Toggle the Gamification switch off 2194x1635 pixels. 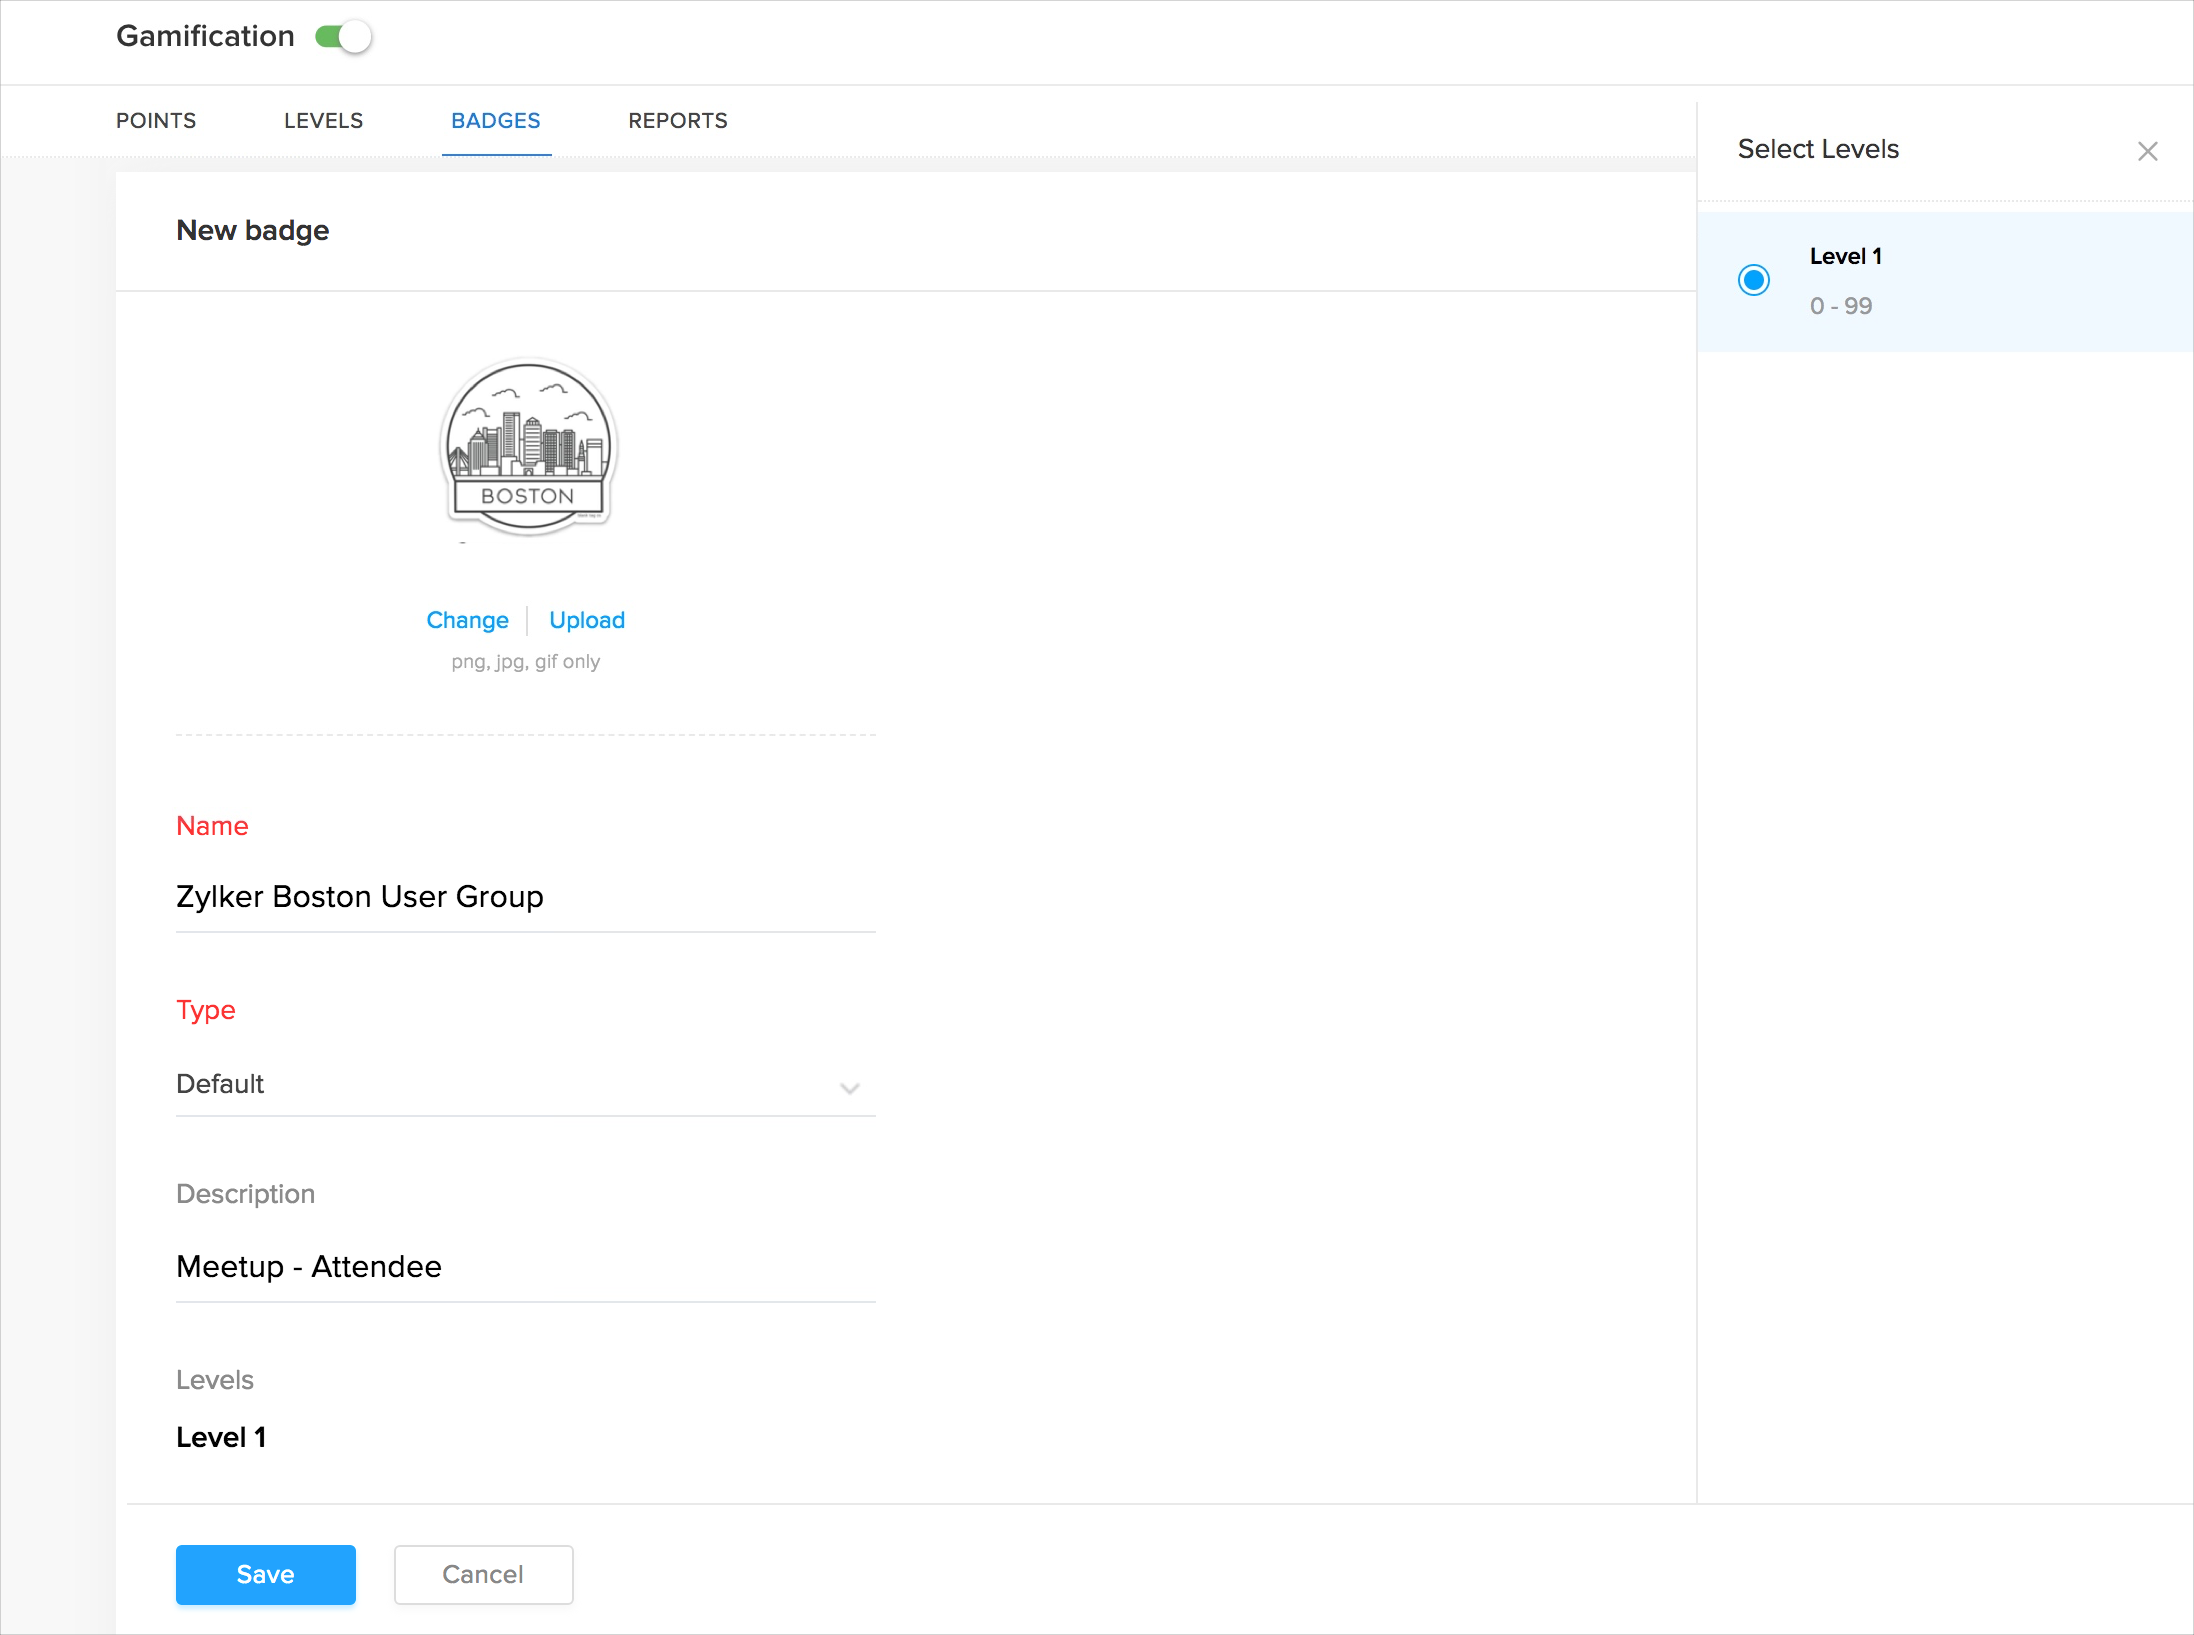(x=343, y=37)
